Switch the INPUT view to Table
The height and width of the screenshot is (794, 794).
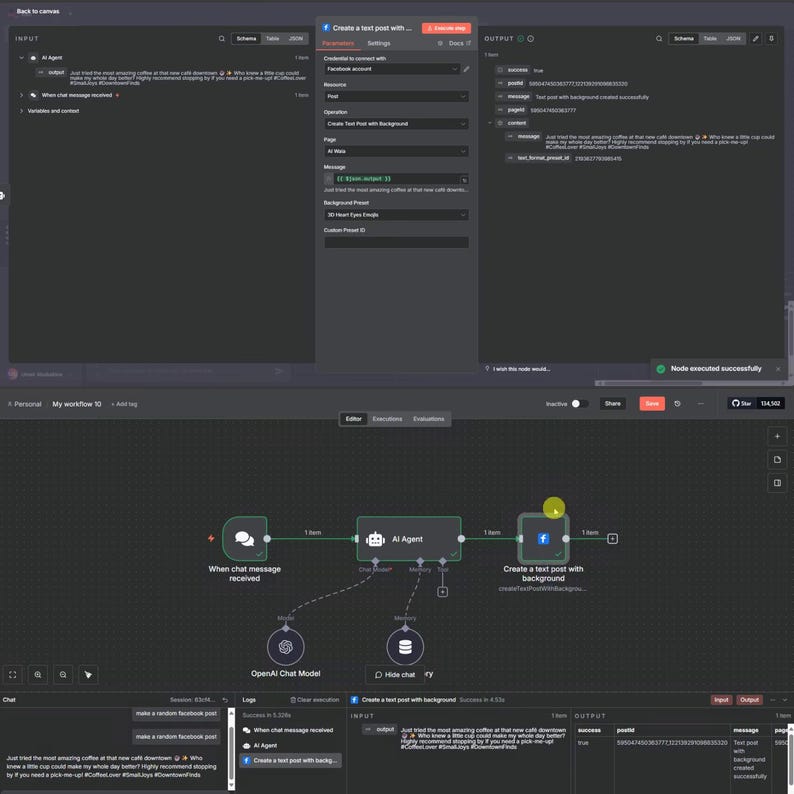tap(272, 38)
